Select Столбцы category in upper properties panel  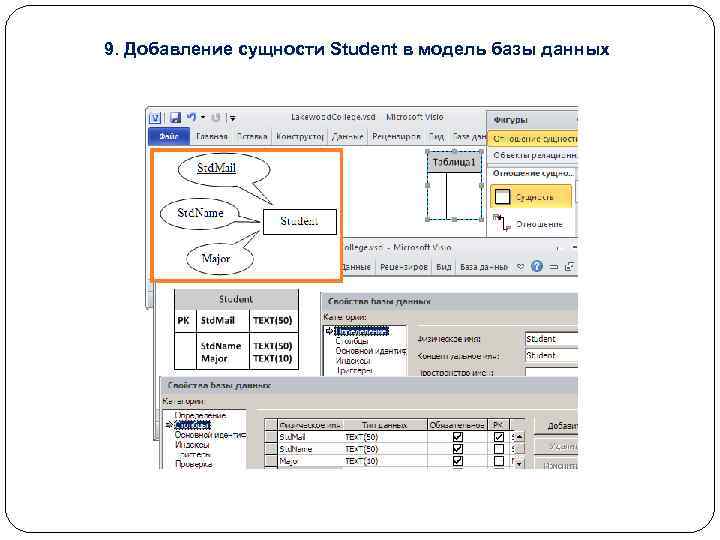coord(352,341)
